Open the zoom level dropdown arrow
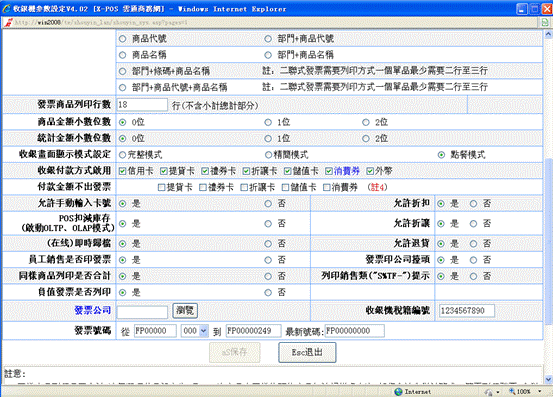The image size is (553, 397). click(540, 391)
